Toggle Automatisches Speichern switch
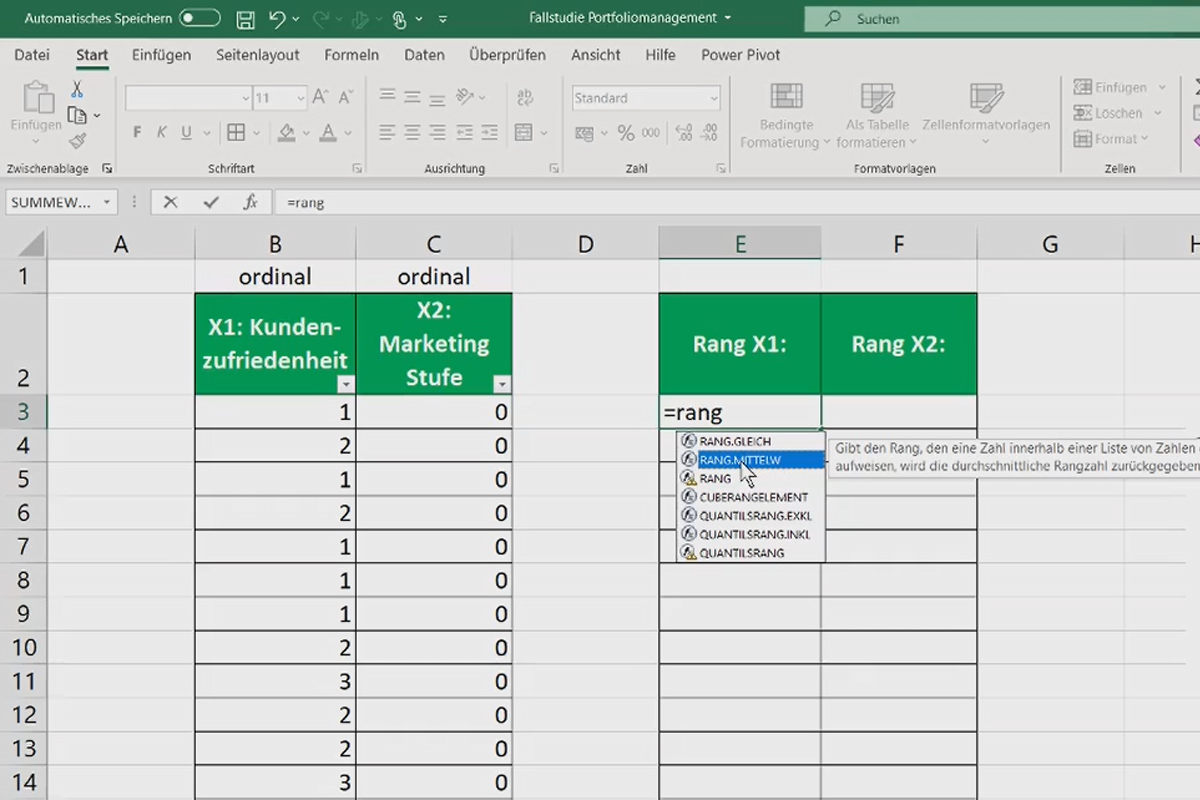This screenshot has width=1200, height=800. click(x=200, y=18)
